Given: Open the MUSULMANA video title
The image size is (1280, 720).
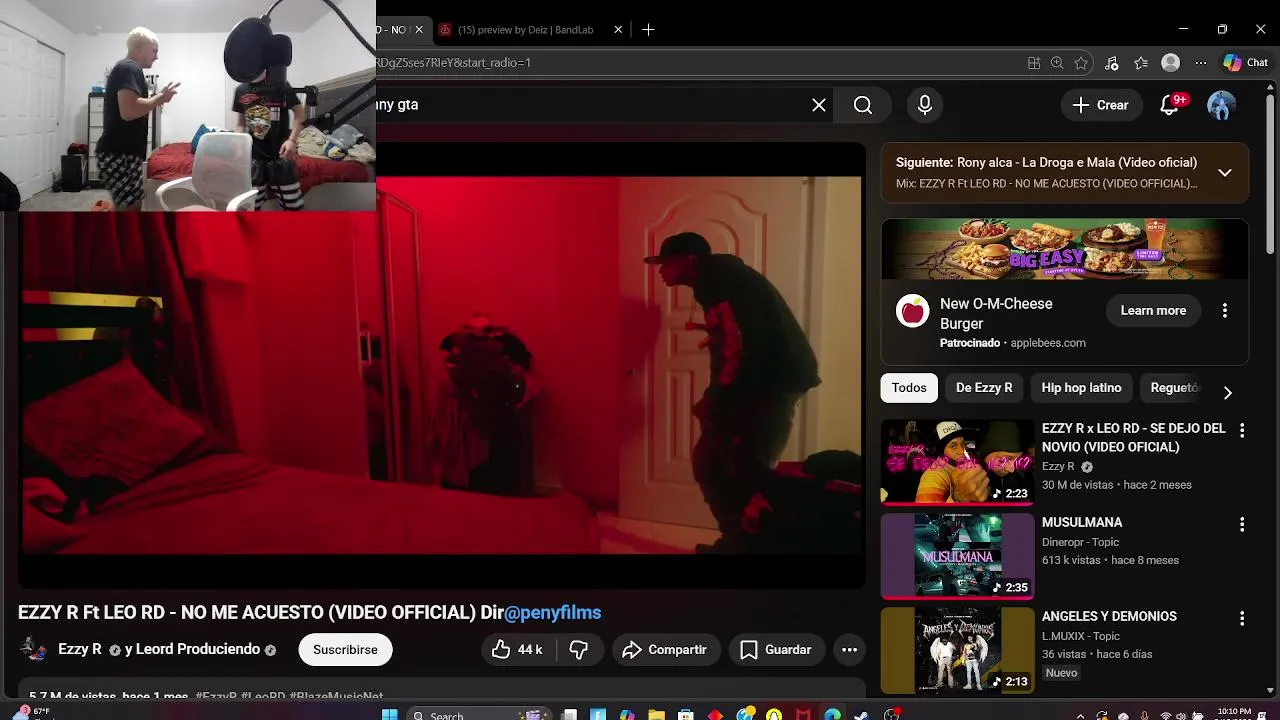Looking at the screenshot, I should click(1082, 523).
